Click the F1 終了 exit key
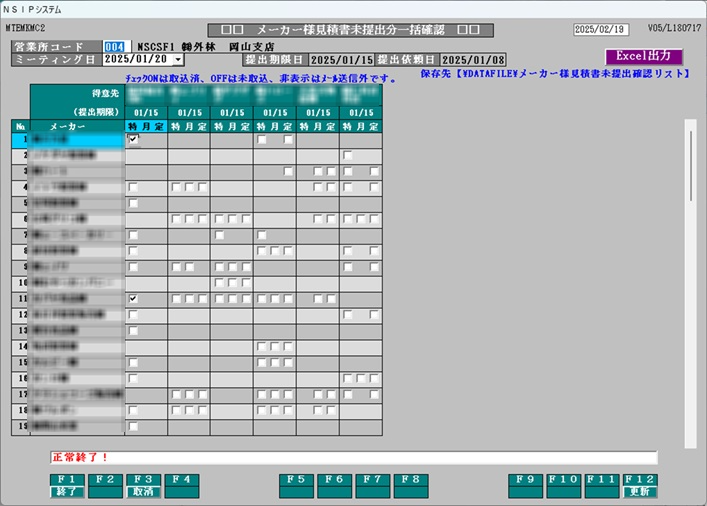The image size is (707, 506). (x=66, y=485)
